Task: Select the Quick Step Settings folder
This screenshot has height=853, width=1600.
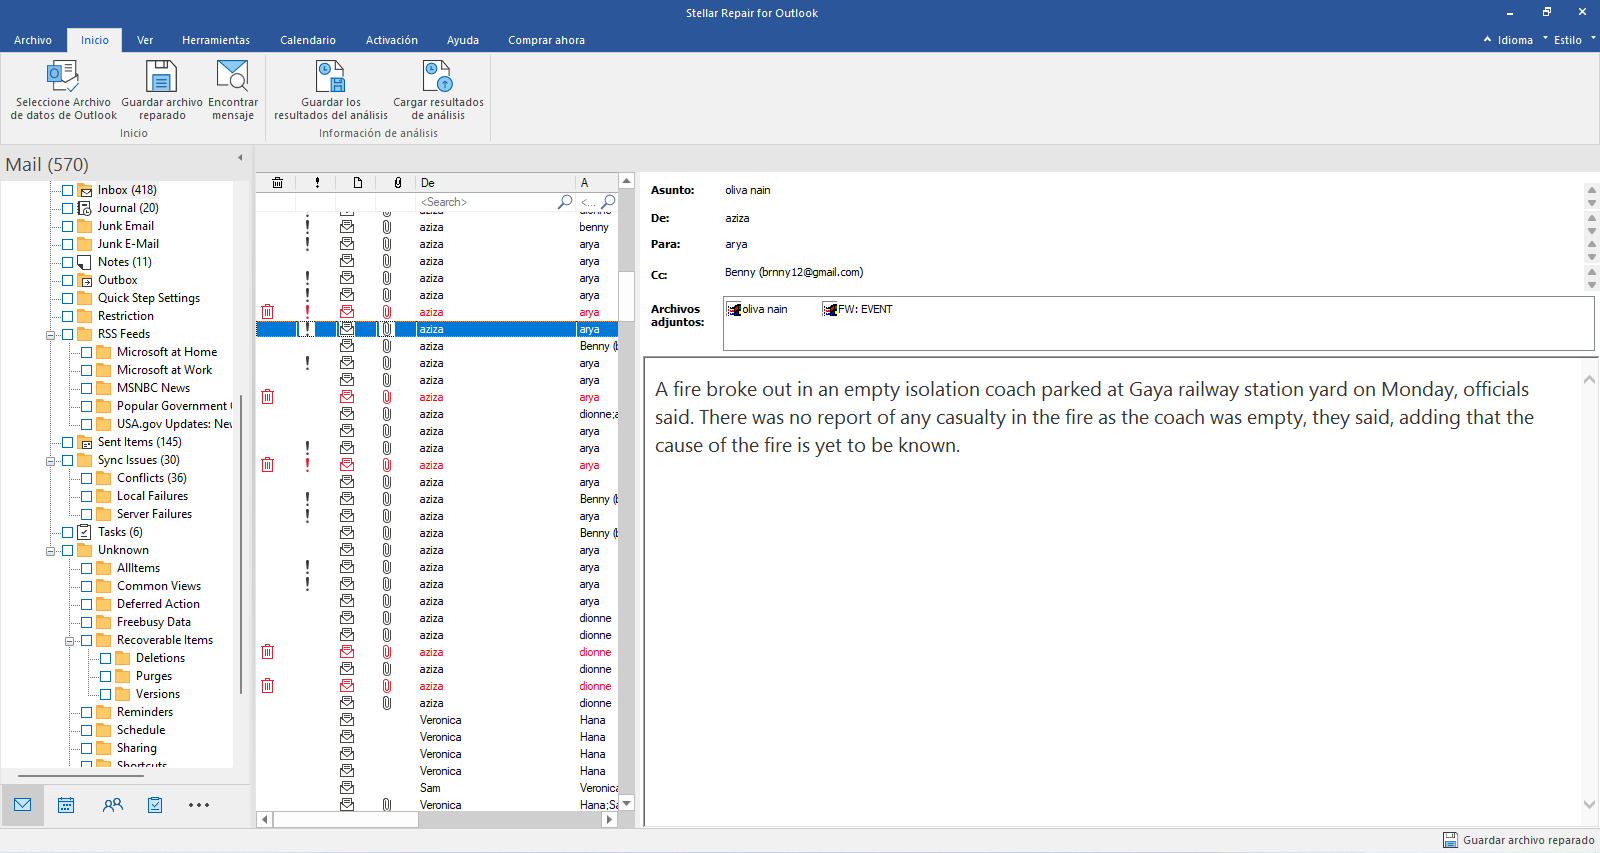Action: click(x=148, y=298)
